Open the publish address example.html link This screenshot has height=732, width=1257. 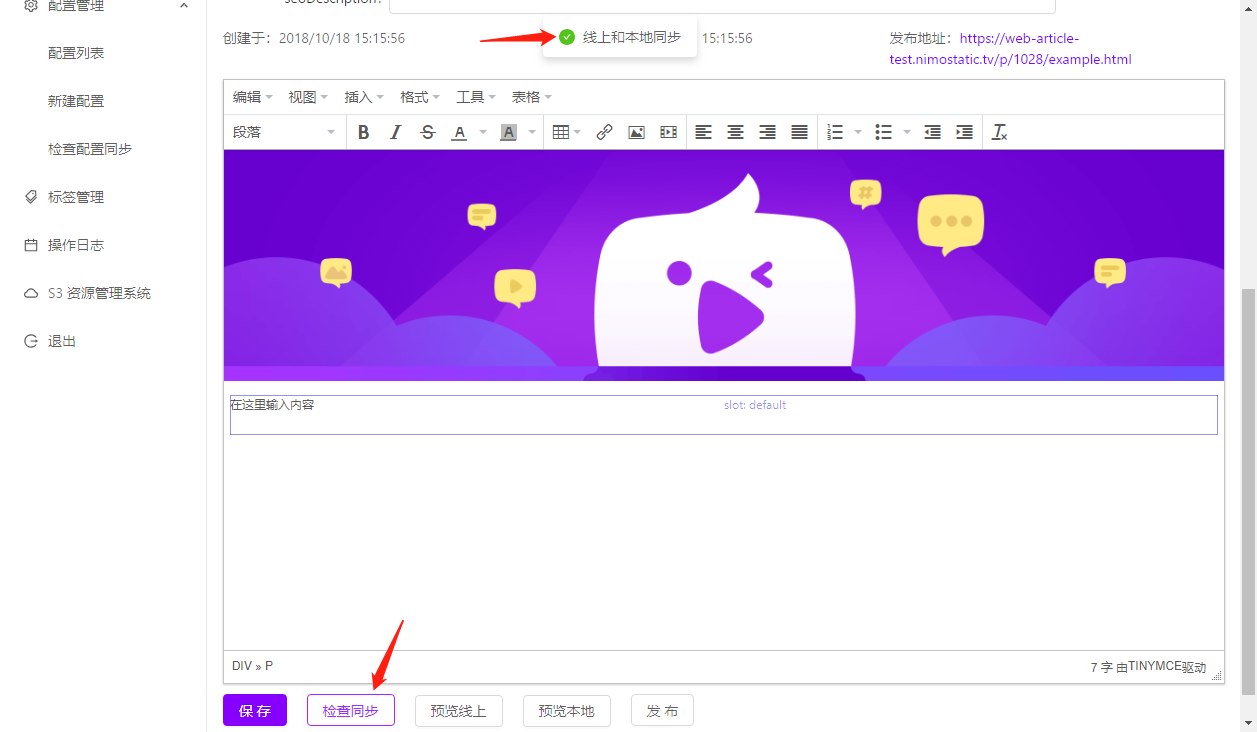click(1010, 49)
